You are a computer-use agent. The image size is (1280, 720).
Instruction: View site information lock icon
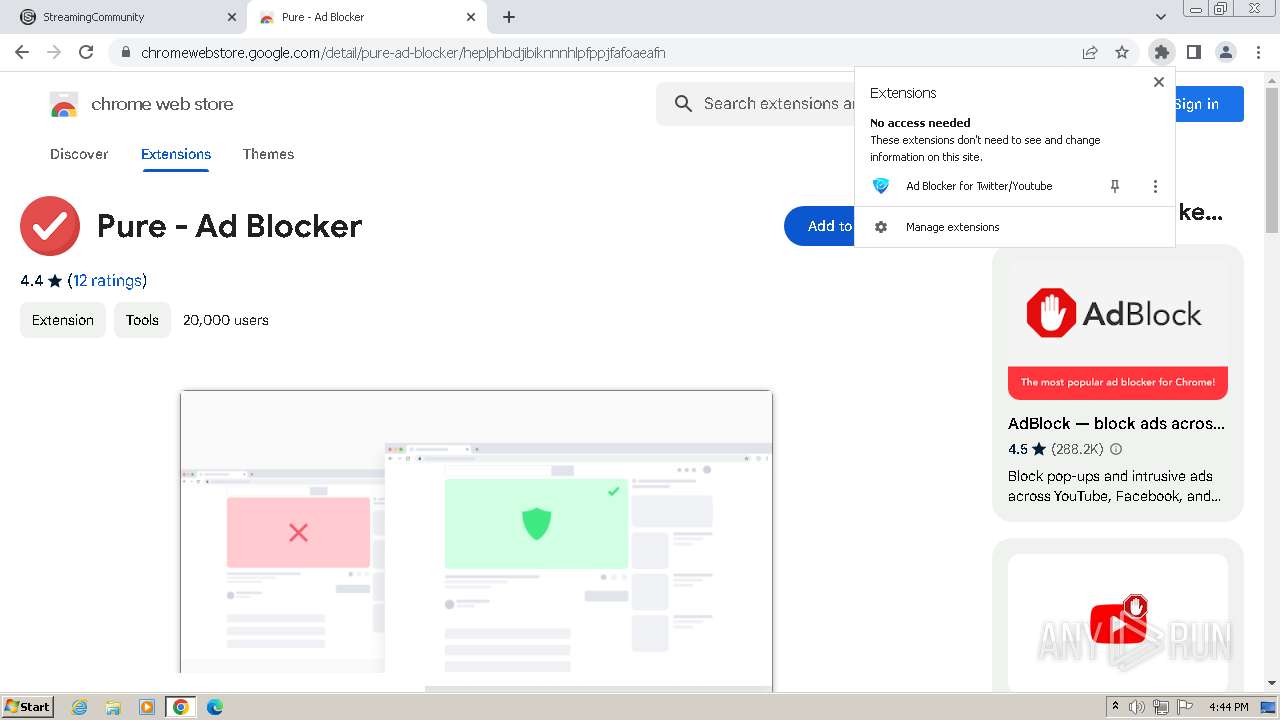pyautogui.click(x=125, y=53)
